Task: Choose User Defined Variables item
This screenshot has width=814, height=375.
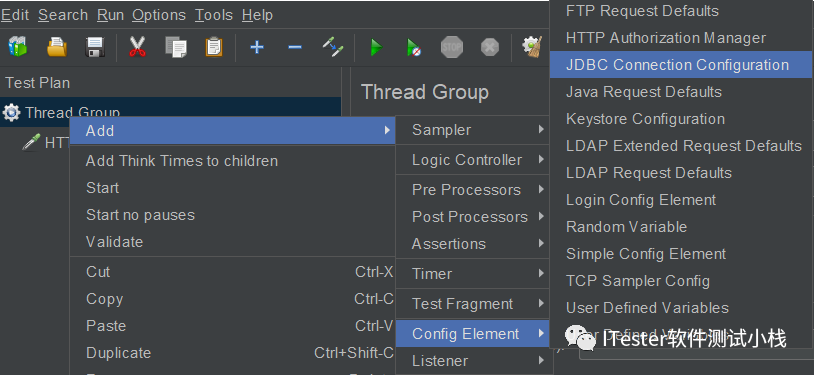Action: [647, 307]
